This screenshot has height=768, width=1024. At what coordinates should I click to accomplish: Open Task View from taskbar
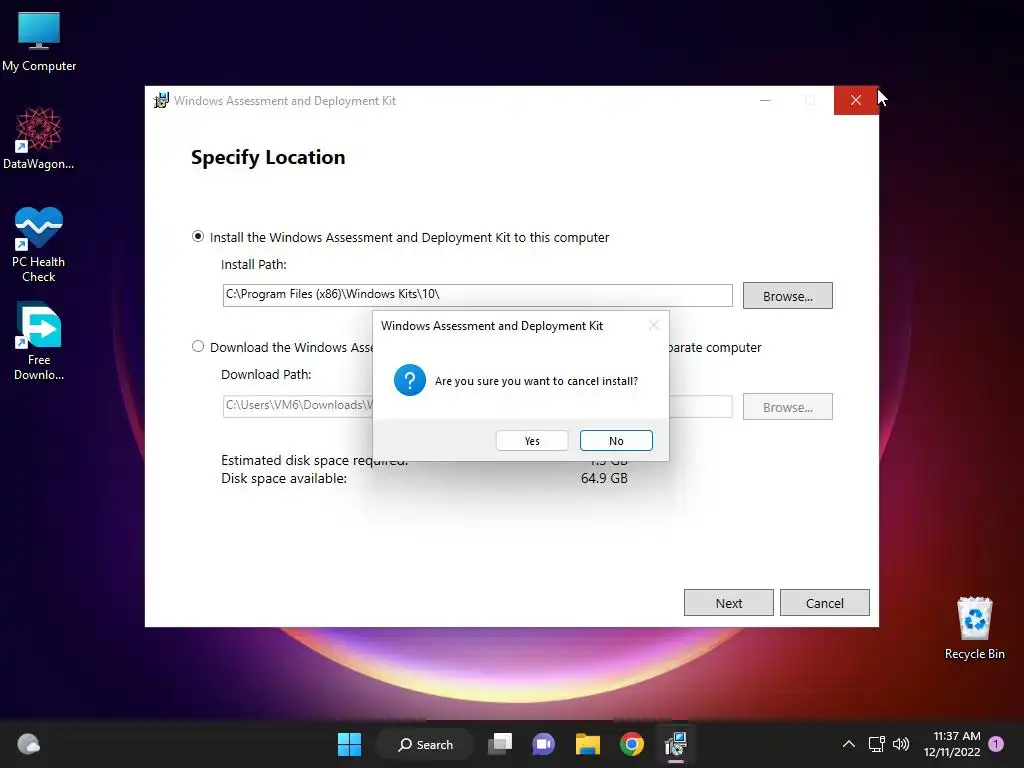point(501,744)
